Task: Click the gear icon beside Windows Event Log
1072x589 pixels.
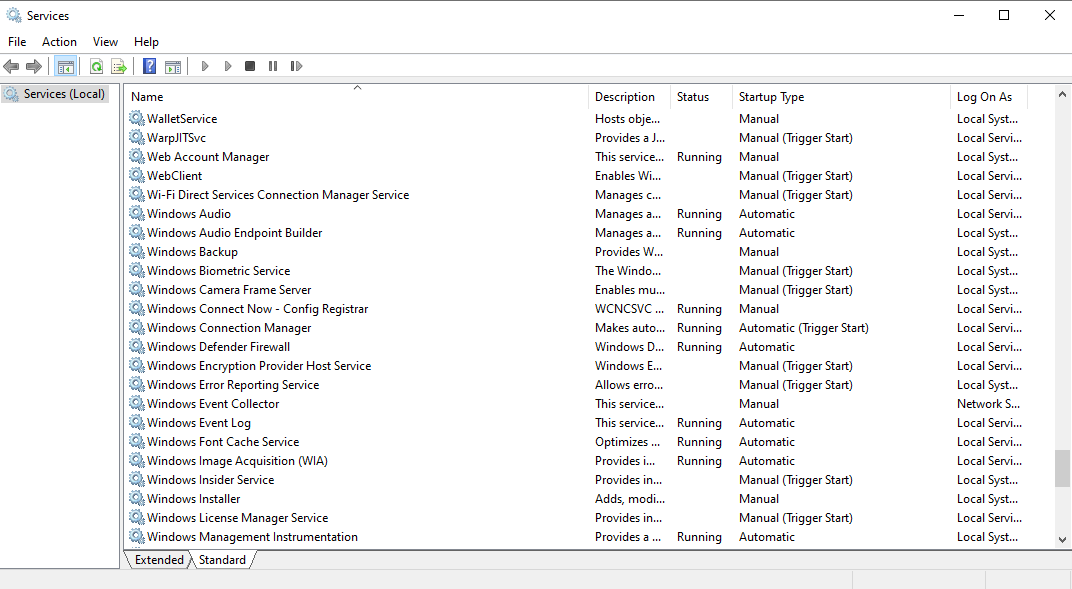Action: pos(137,422)
